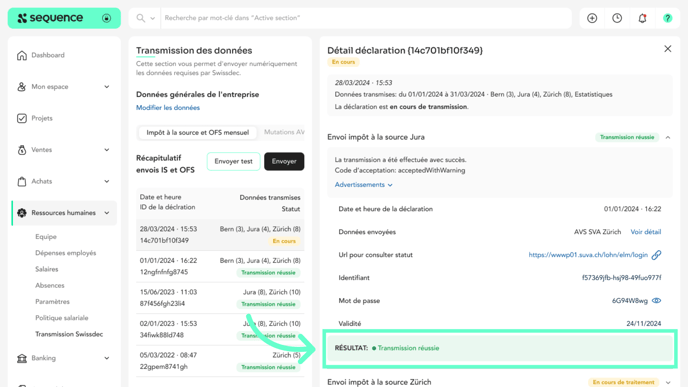Click the search magnifier icon
Image resolution: width=688 pixels, height=387 pixels.
(x=140, y=18)
